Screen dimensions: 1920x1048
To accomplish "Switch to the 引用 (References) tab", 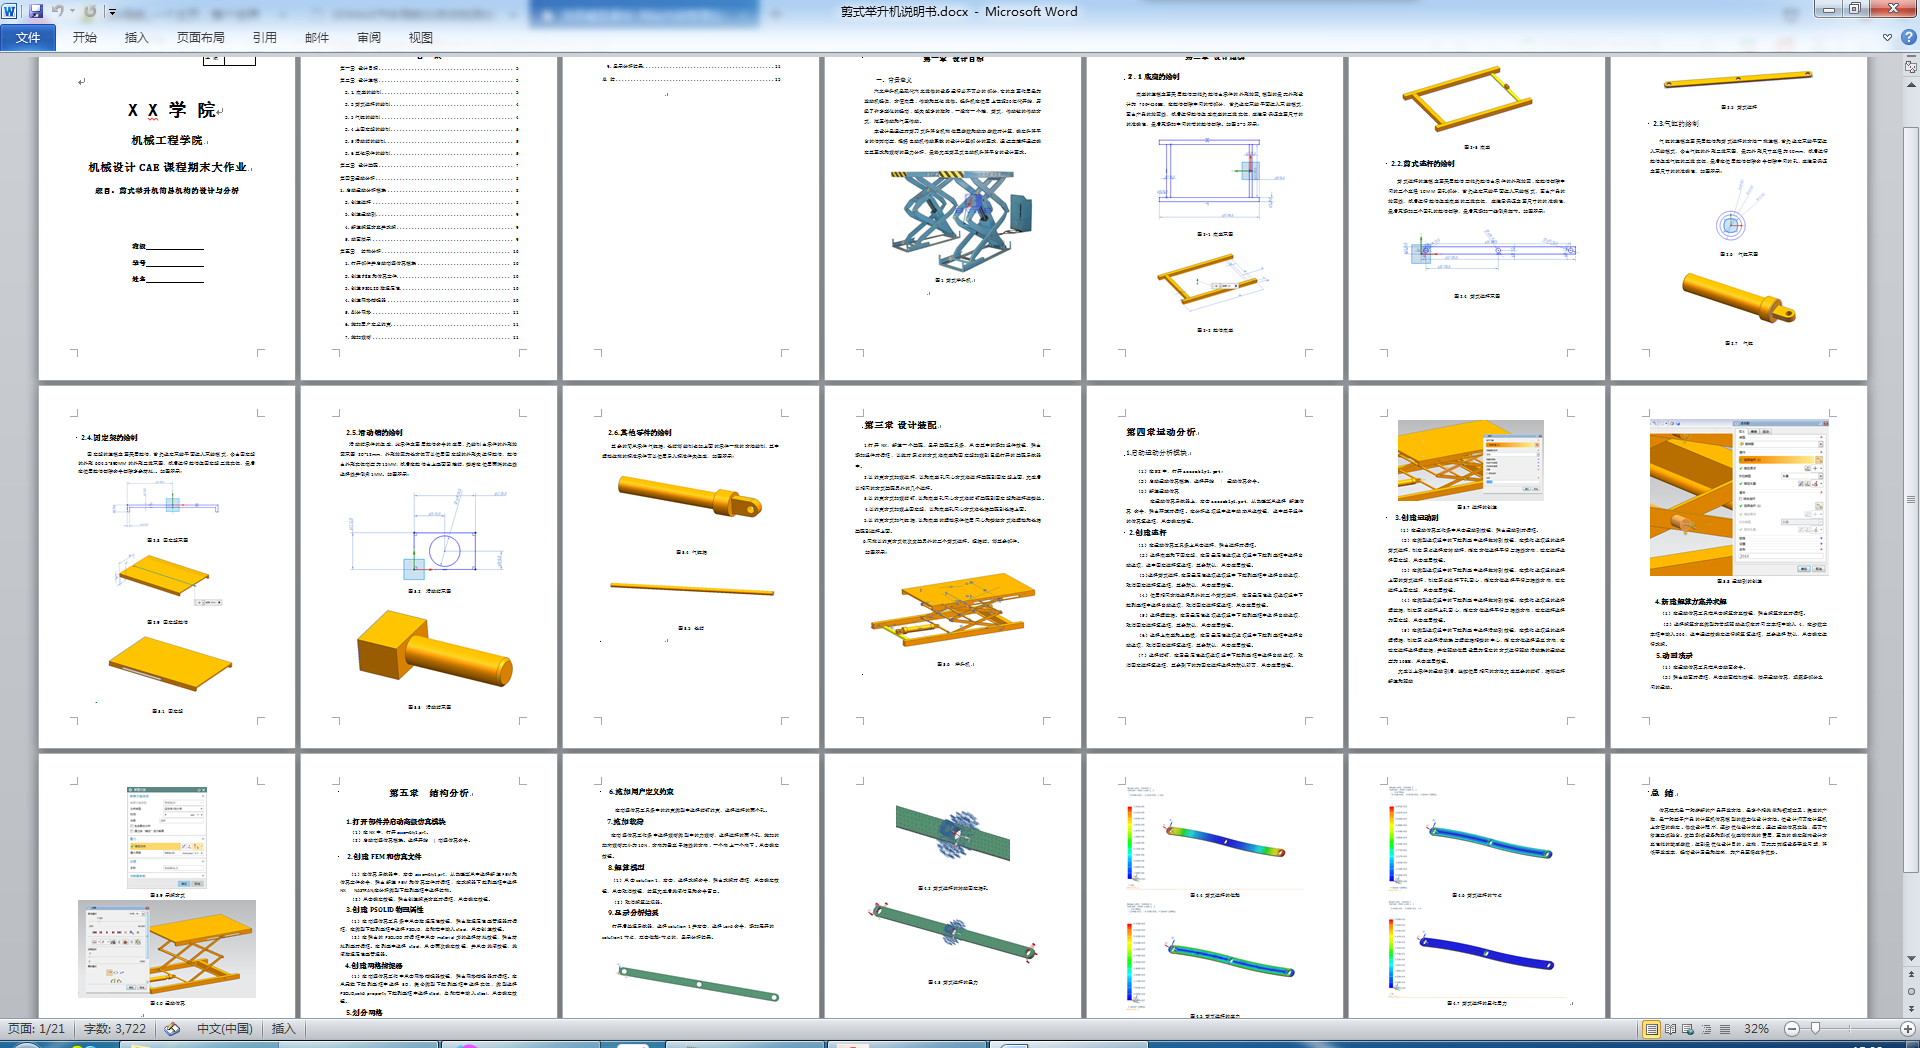I will [265, 37].
